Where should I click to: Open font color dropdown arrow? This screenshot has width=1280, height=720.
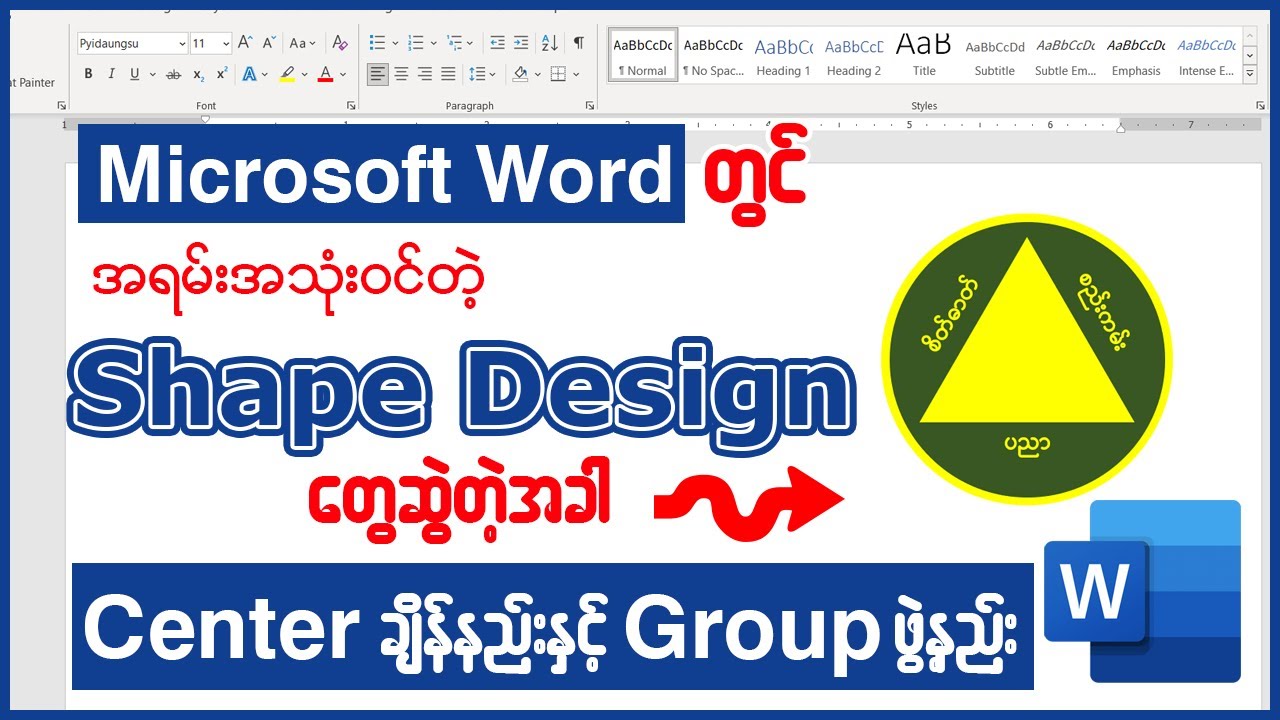click(342, 74)
